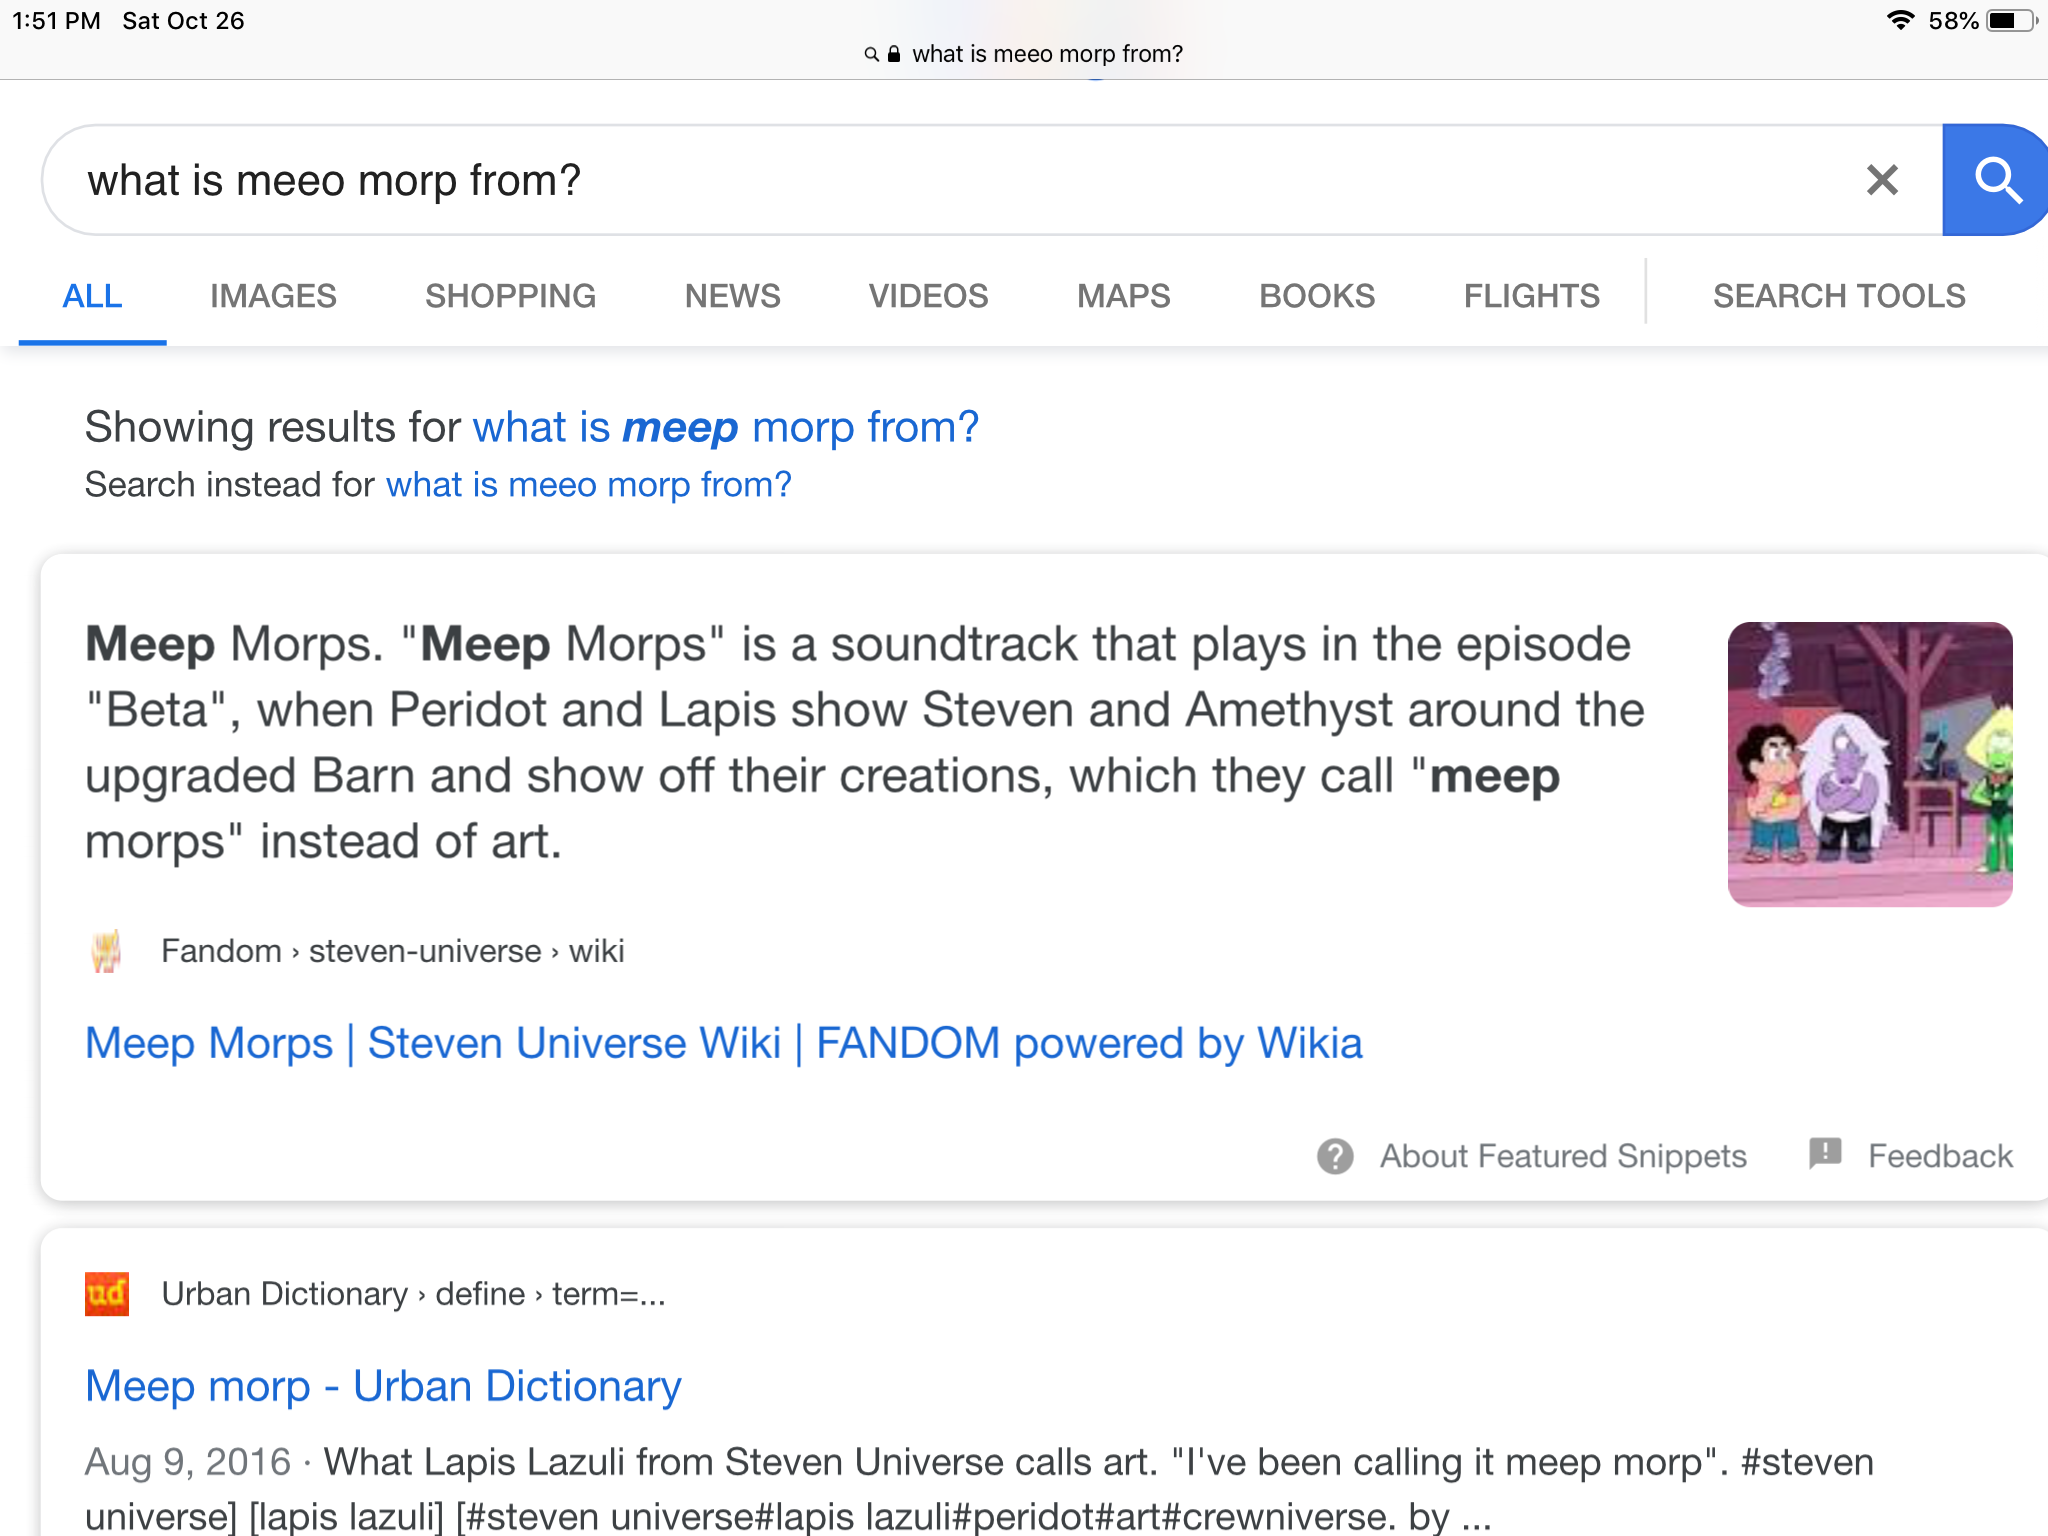This screenshot has height=1536, width=2048.
Task: Click the Fandom favicon in featured snippet
Action: (106, 951)
